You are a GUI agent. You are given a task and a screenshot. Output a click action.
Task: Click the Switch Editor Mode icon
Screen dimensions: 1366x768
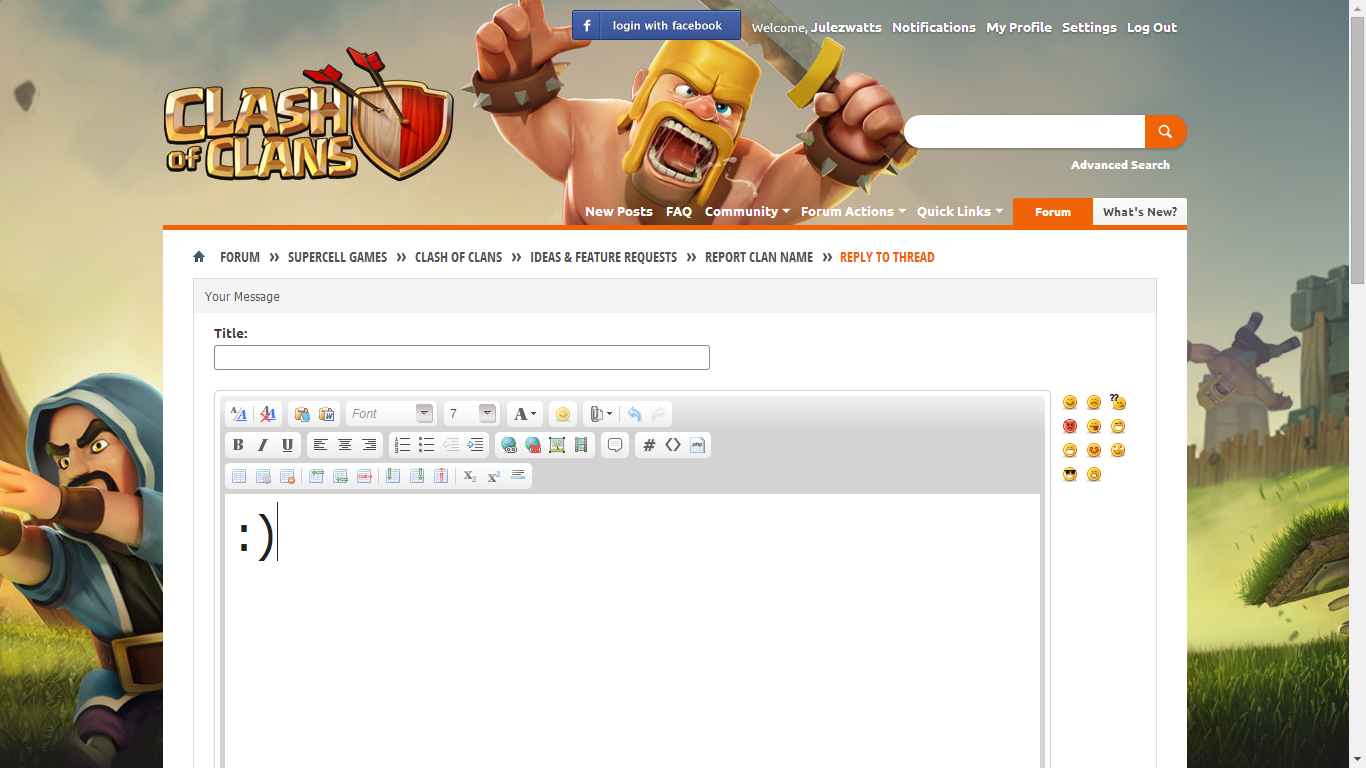click(238, 414)
